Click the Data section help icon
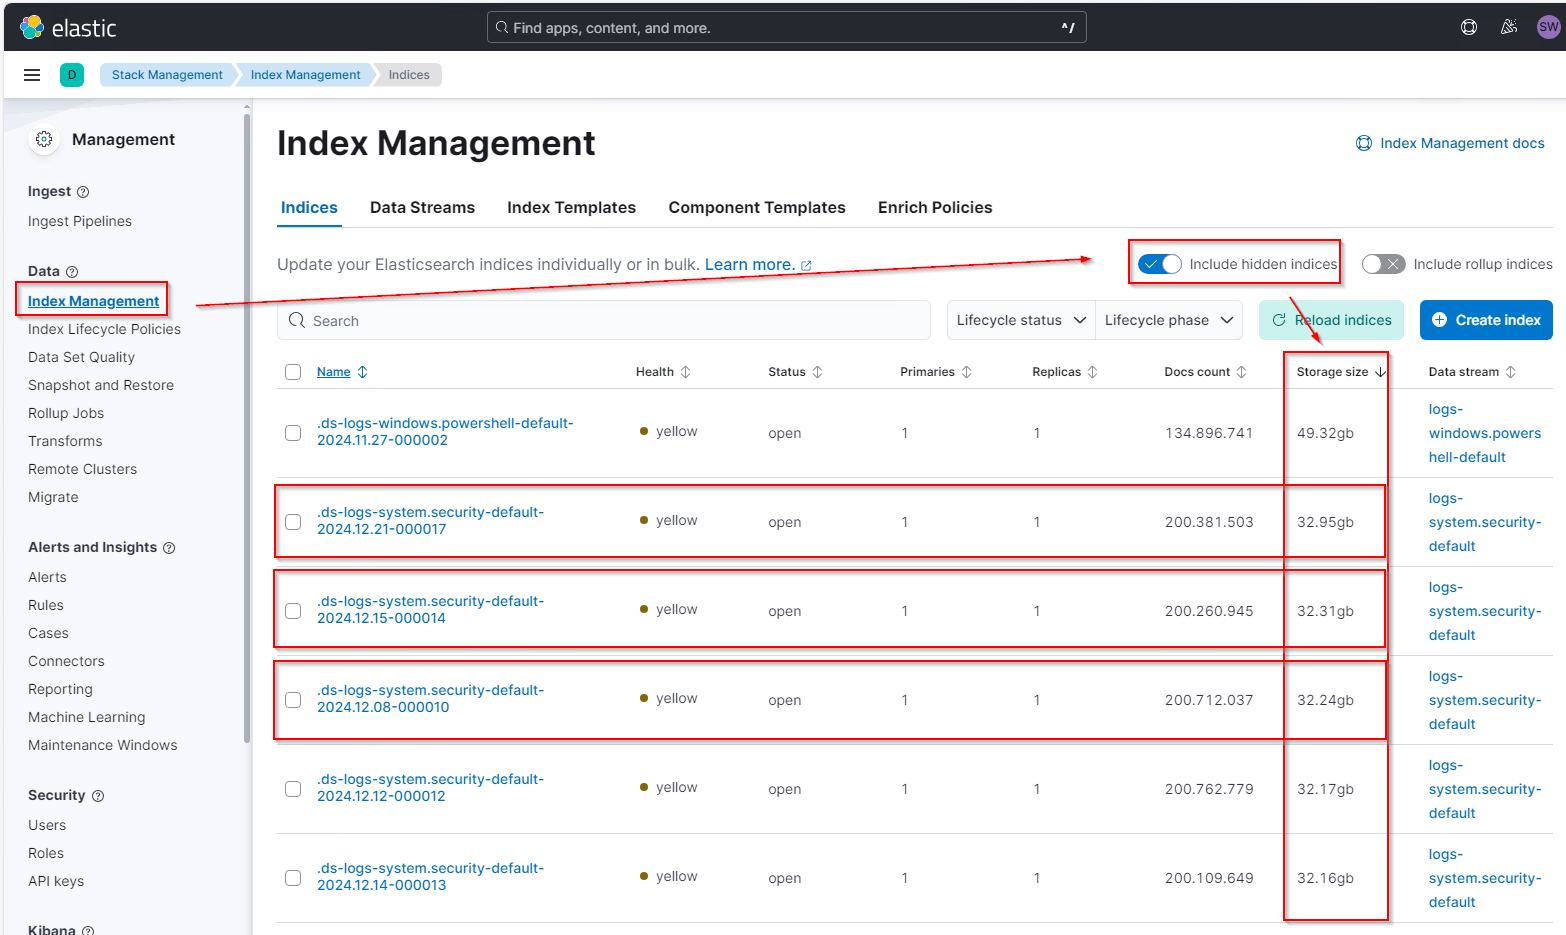The image size is (1566, 935). pyautogui.click(x=72, y=272)
